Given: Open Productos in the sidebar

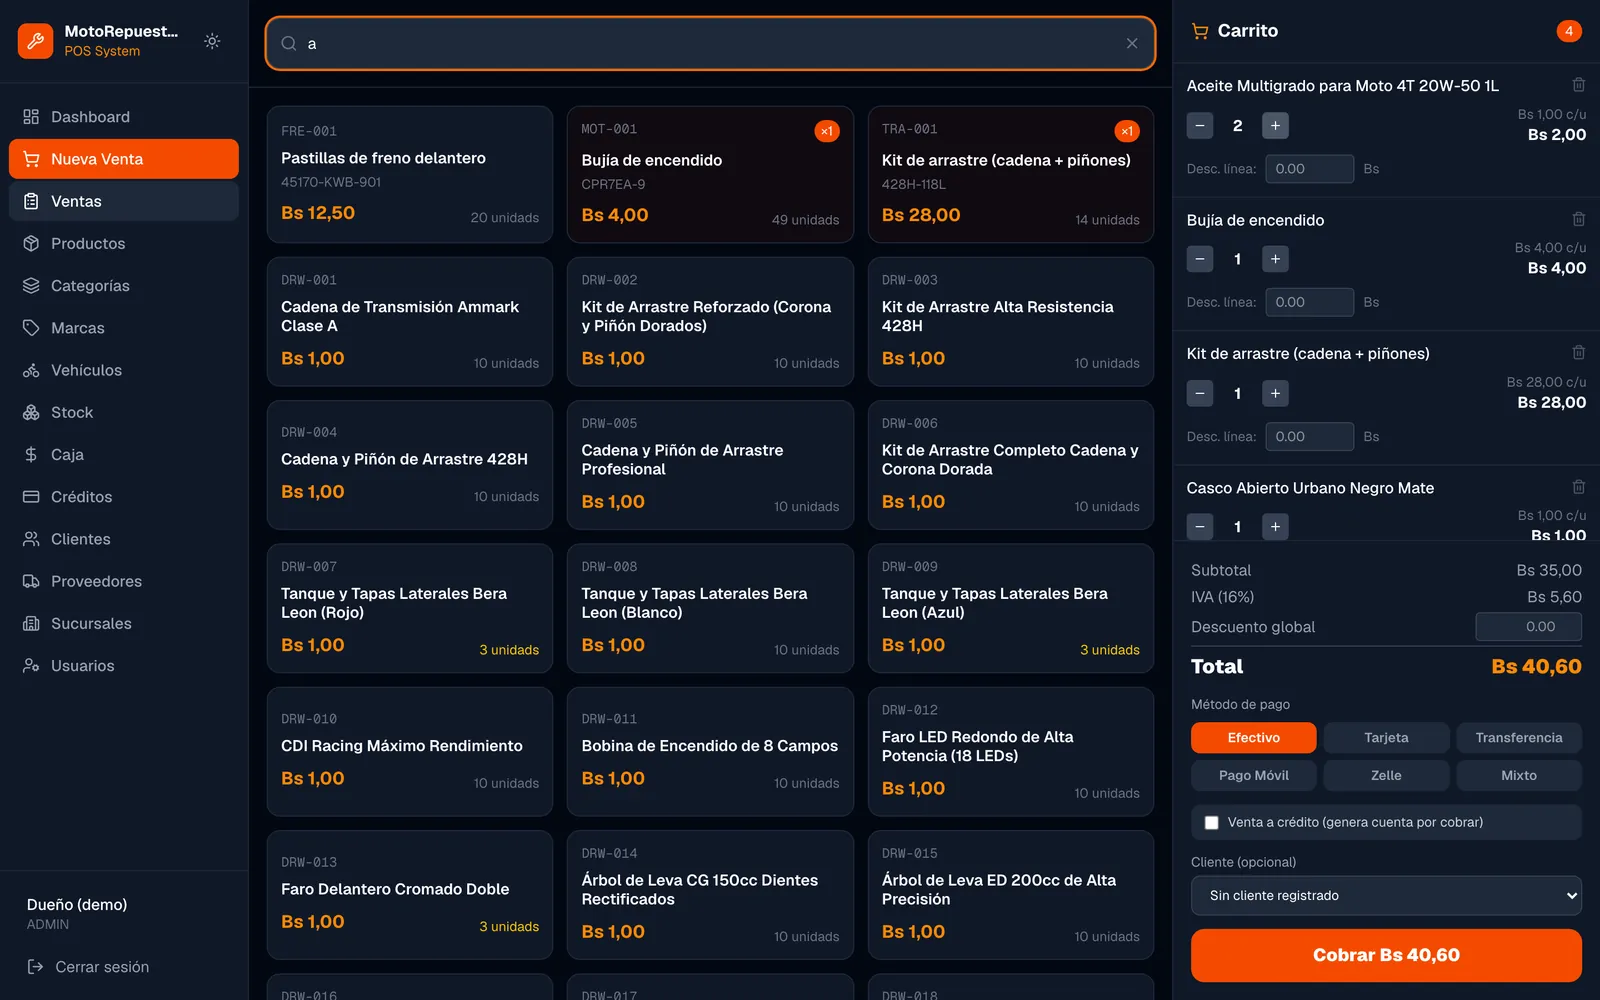Looking at the screenshot, I should click(124, 243).
